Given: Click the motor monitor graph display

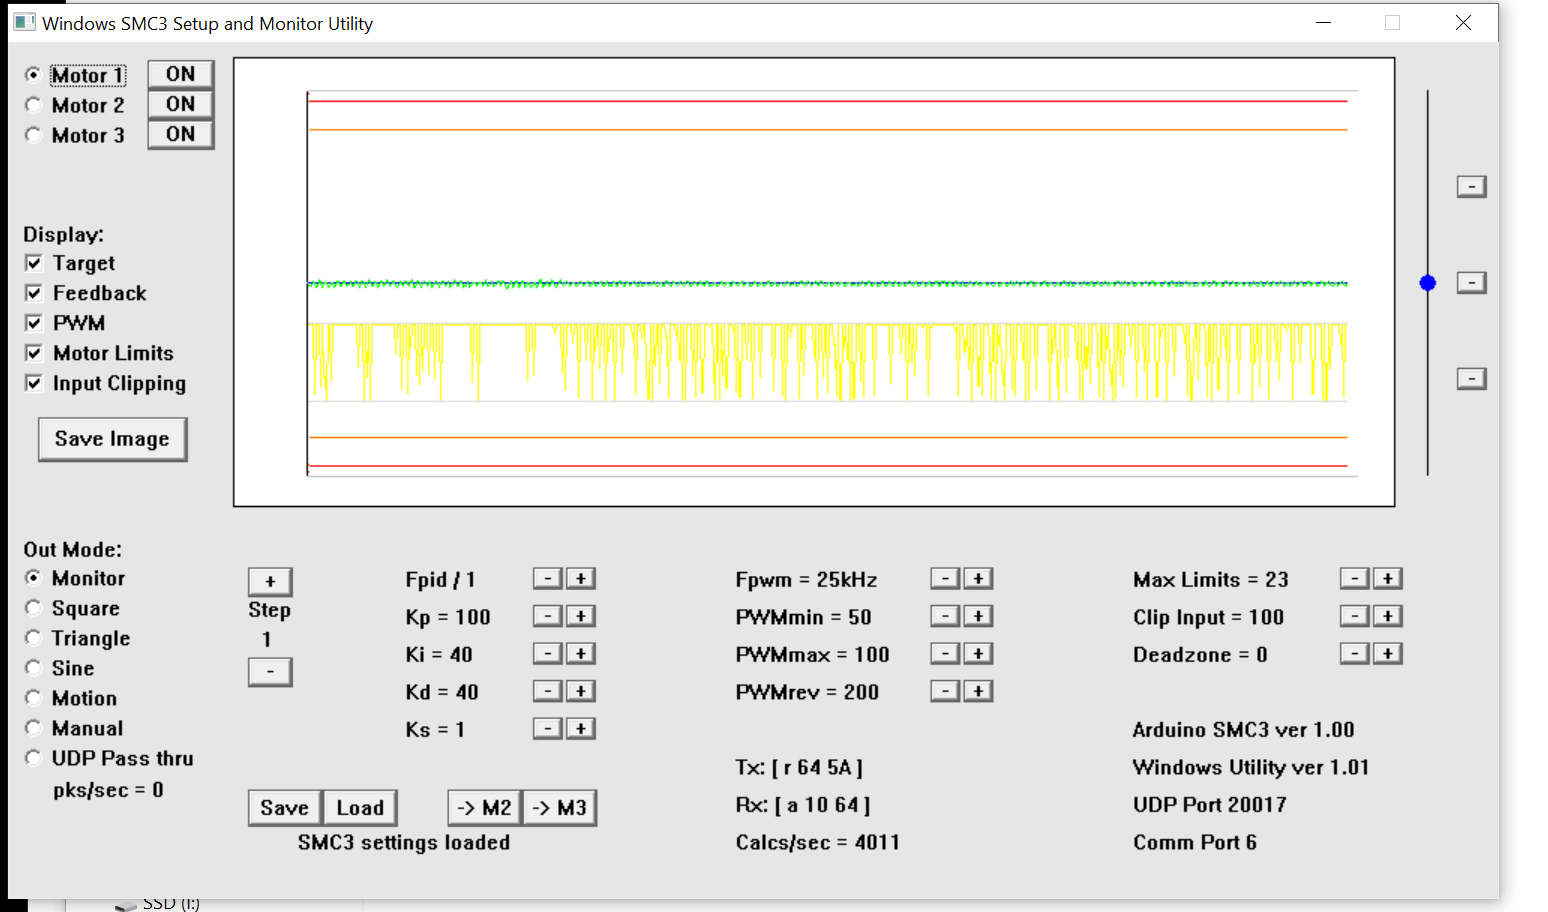Looking at the screenshot, I should tap(814, 282).
